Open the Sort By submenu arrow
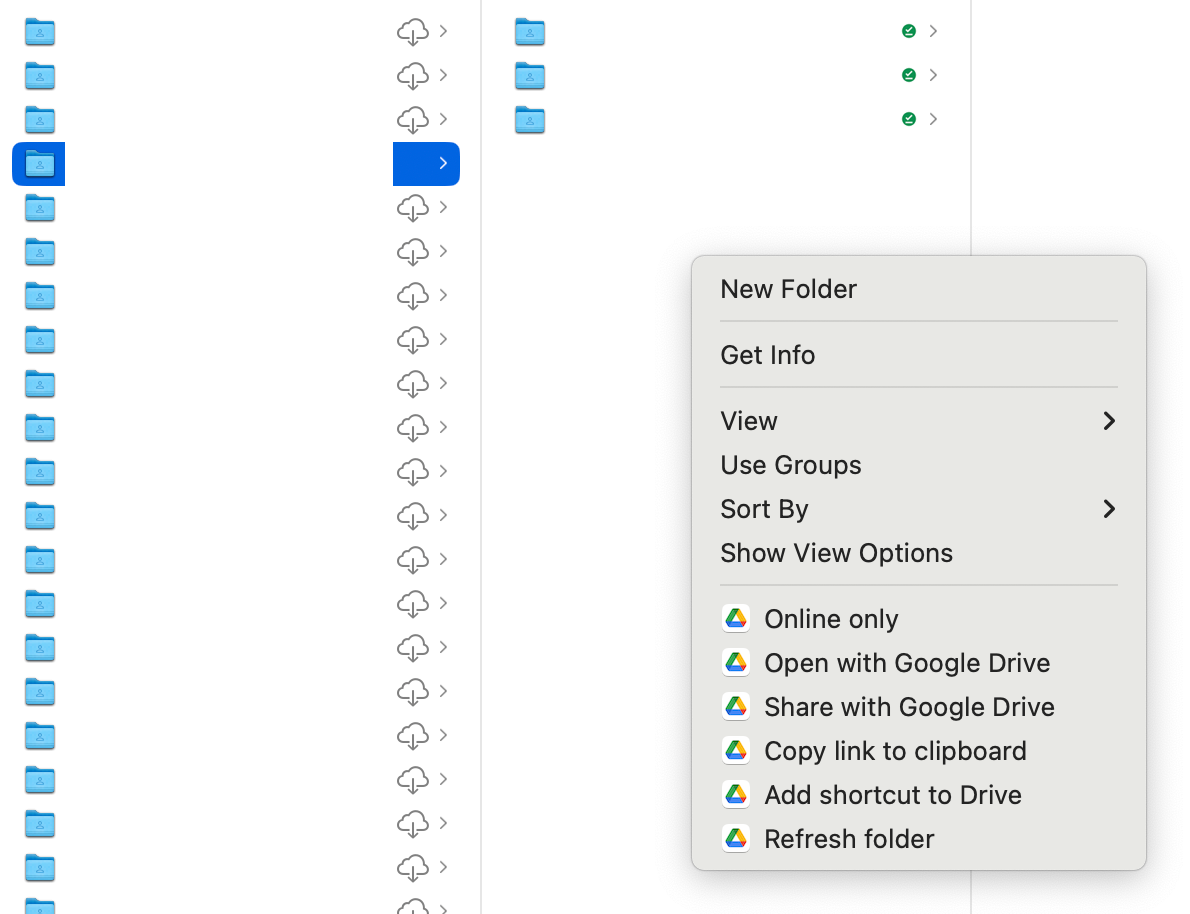The image size is (1190, 914). [1108, 509]
